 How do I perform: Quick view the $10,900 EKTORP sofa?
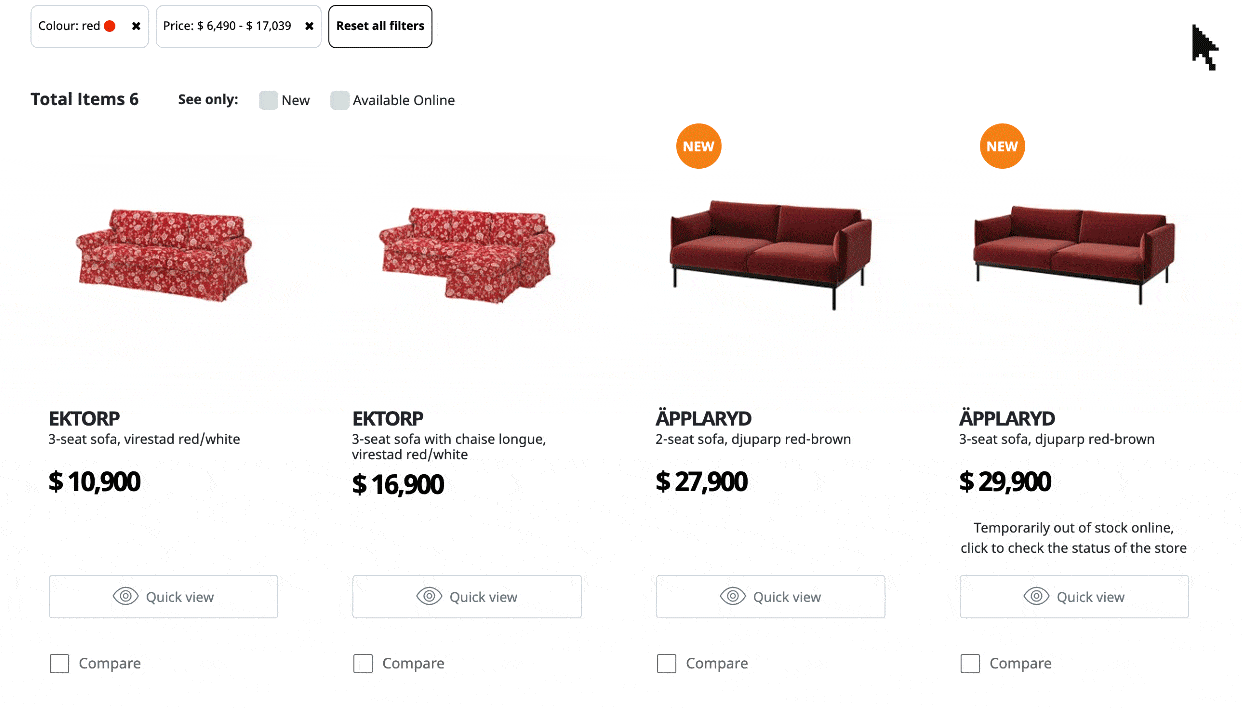(x=163, y=597)
